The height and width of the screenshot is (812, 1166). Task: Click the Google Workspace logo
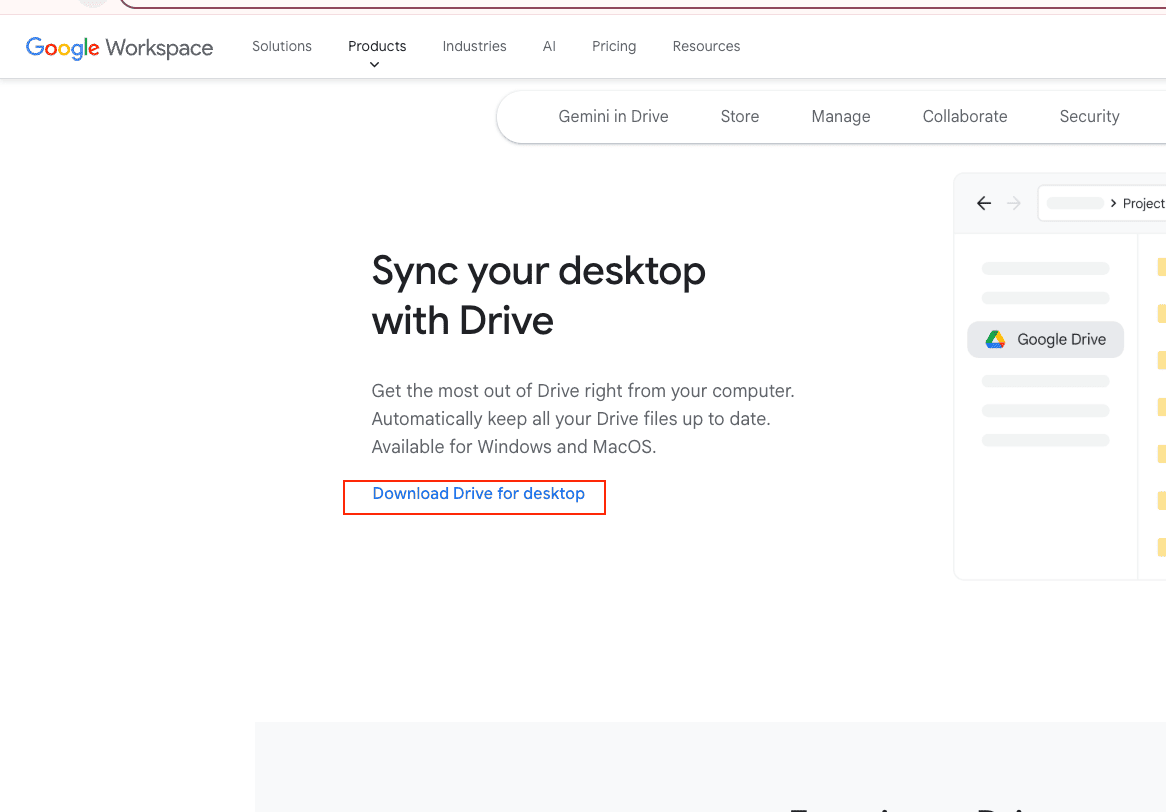tap(119, 48)
